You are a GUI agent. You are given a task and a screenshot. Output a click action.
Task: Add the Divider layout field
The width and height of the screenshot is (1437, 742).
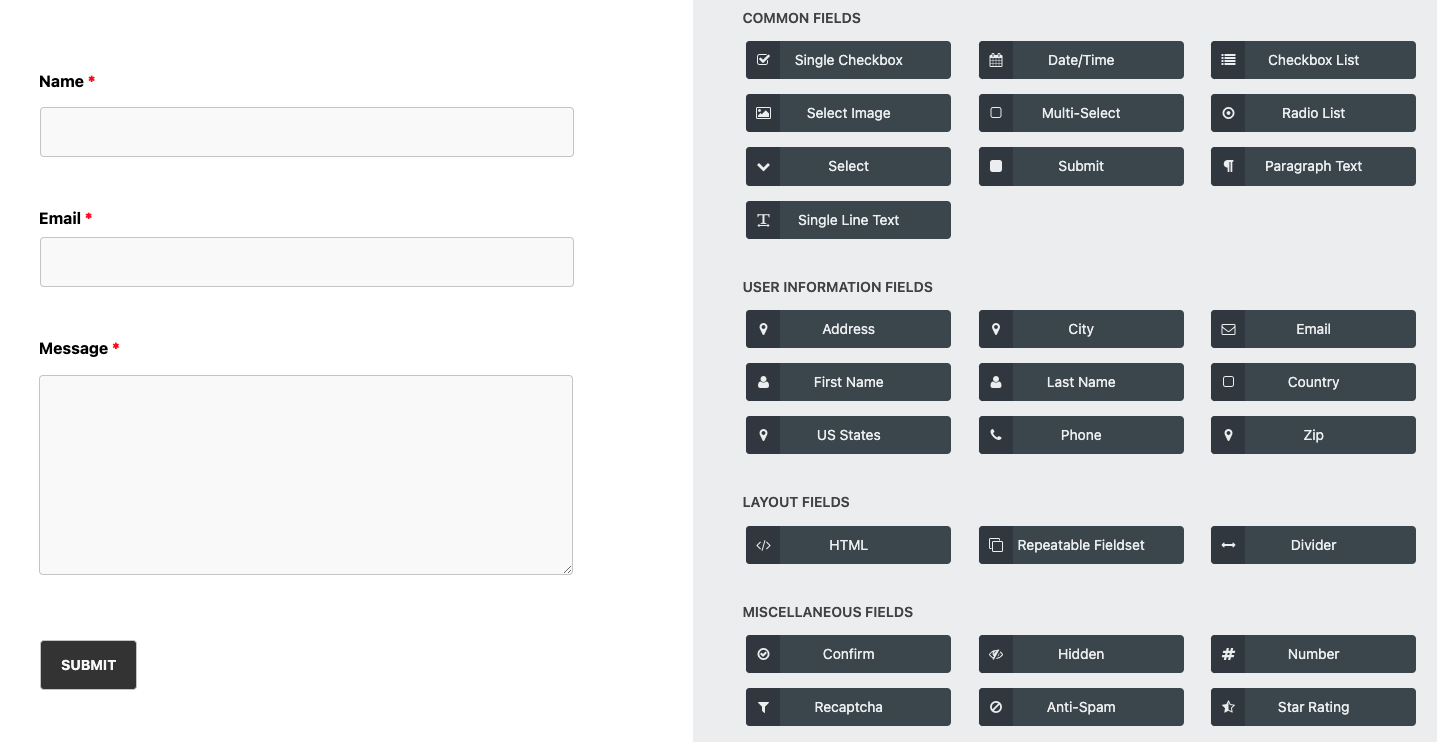pos(1313,545)
